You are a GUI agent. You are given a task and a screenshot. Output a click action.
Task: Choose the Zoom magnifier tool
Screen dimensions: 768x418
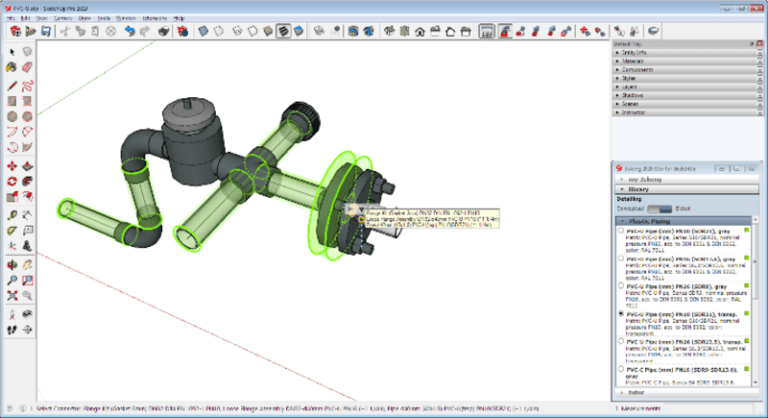coord(12,280)
